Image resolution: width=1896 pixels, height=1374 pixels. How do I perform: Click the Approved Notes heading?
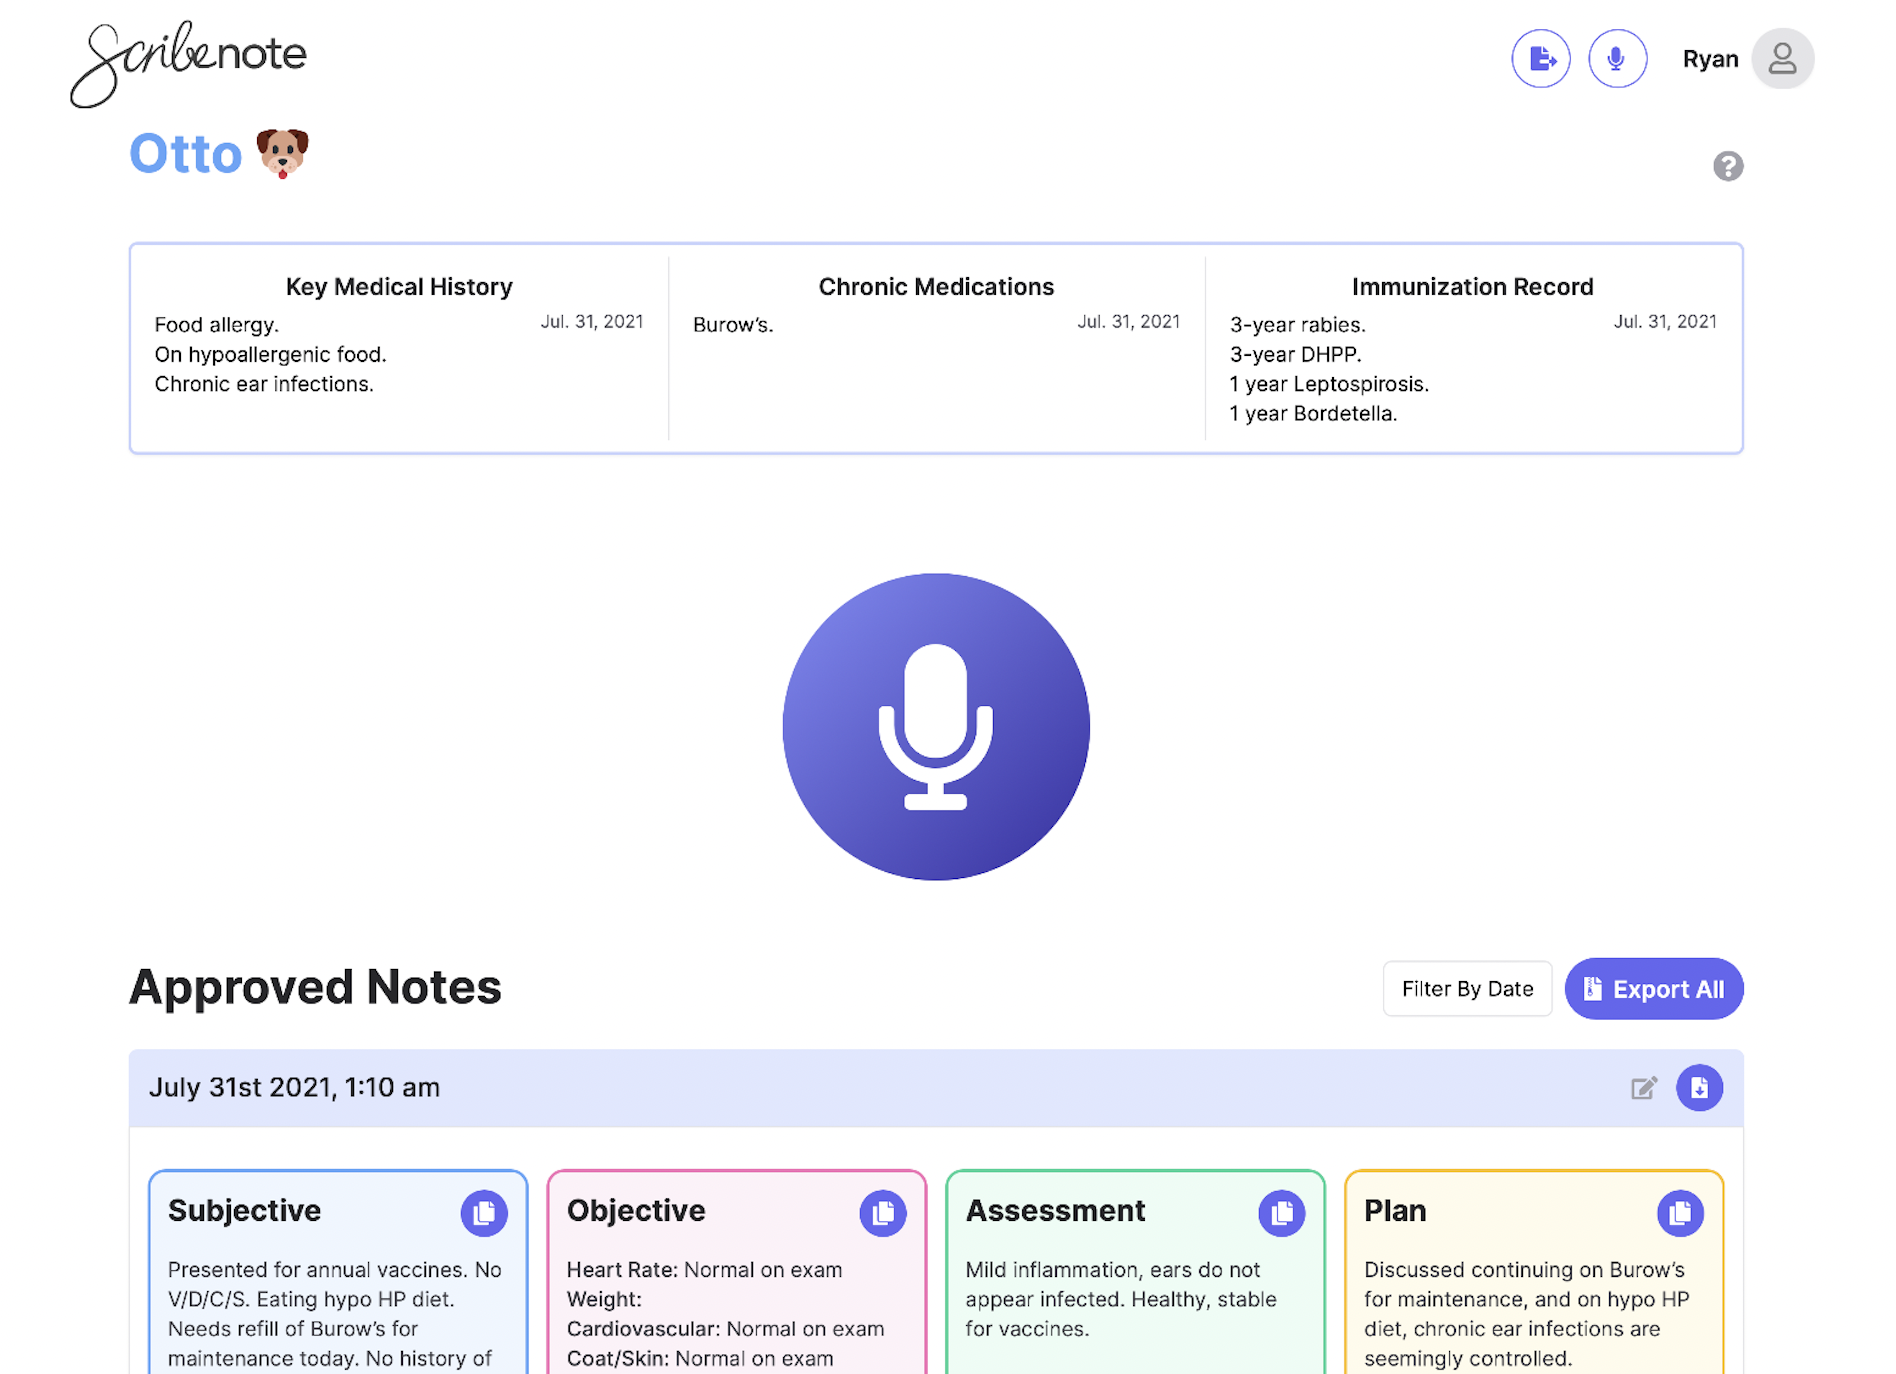point(315,987)
